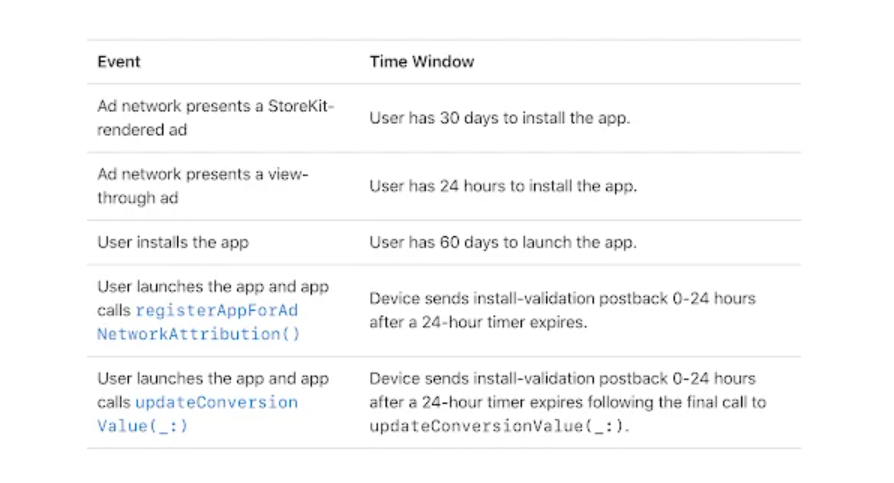
Task: Select the 'User installs the app' row
Action: 444,242
